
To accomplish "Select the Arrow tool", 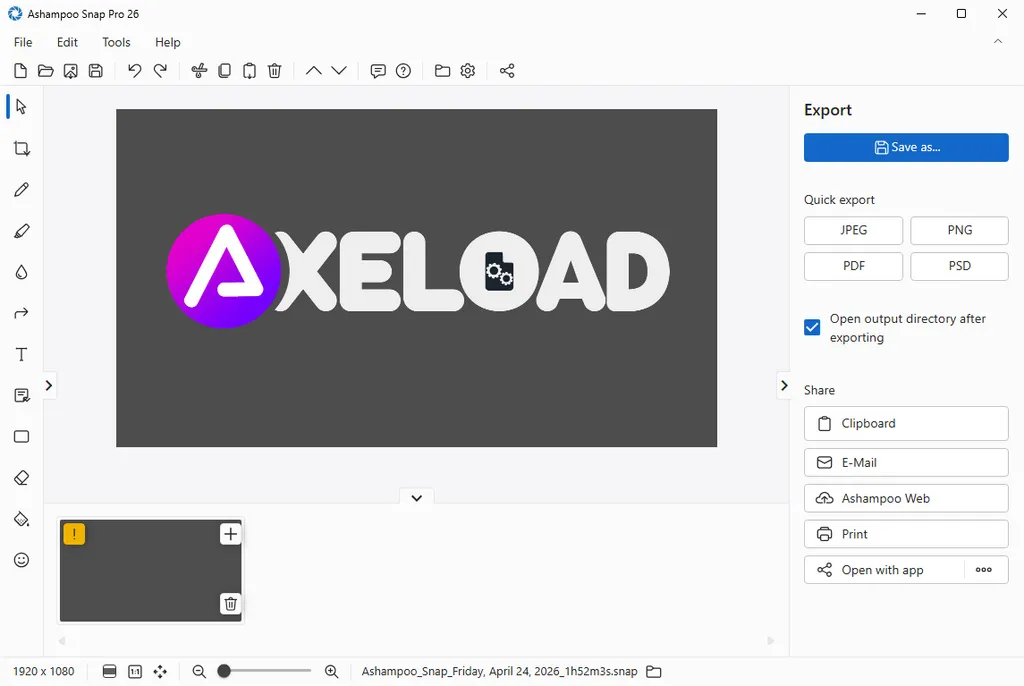I will (22, 314).
